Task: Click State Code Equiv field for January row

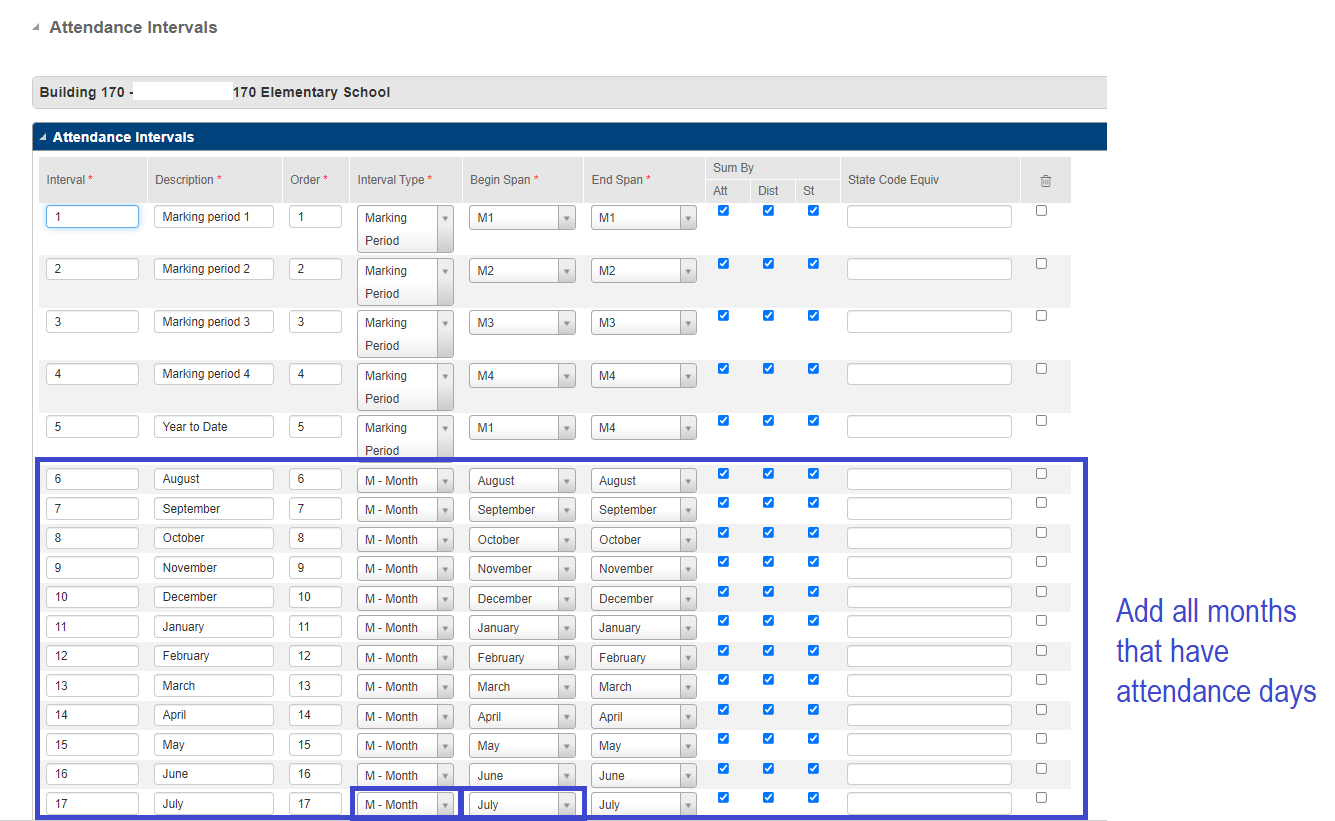Action: pos(928,627)
